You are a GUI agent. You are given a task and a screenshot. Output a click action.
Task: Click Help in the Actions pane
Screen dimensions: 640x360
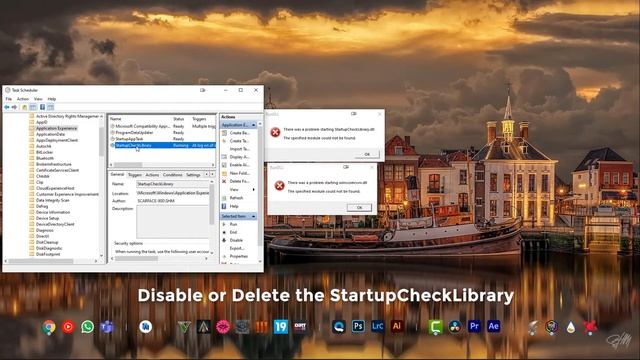tap(234, 206)
